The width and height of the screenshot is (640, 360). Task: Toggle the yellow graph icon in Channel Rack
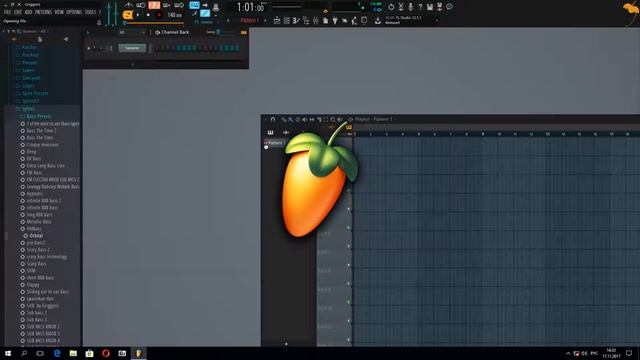244,32
